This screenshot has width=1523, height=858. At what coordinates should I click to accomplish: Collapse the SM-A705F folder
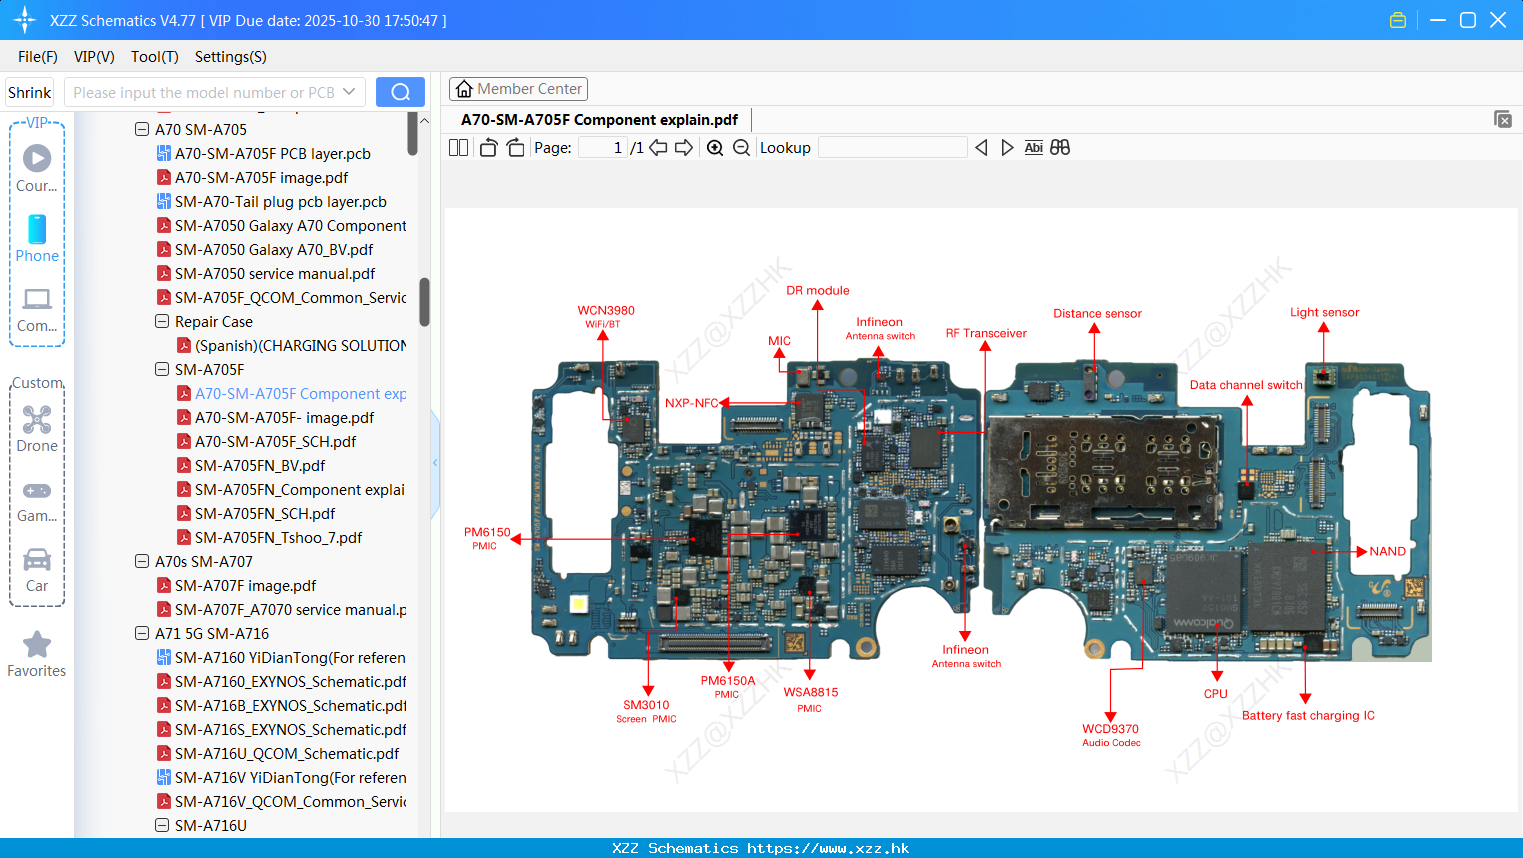[x=162, y=369]
